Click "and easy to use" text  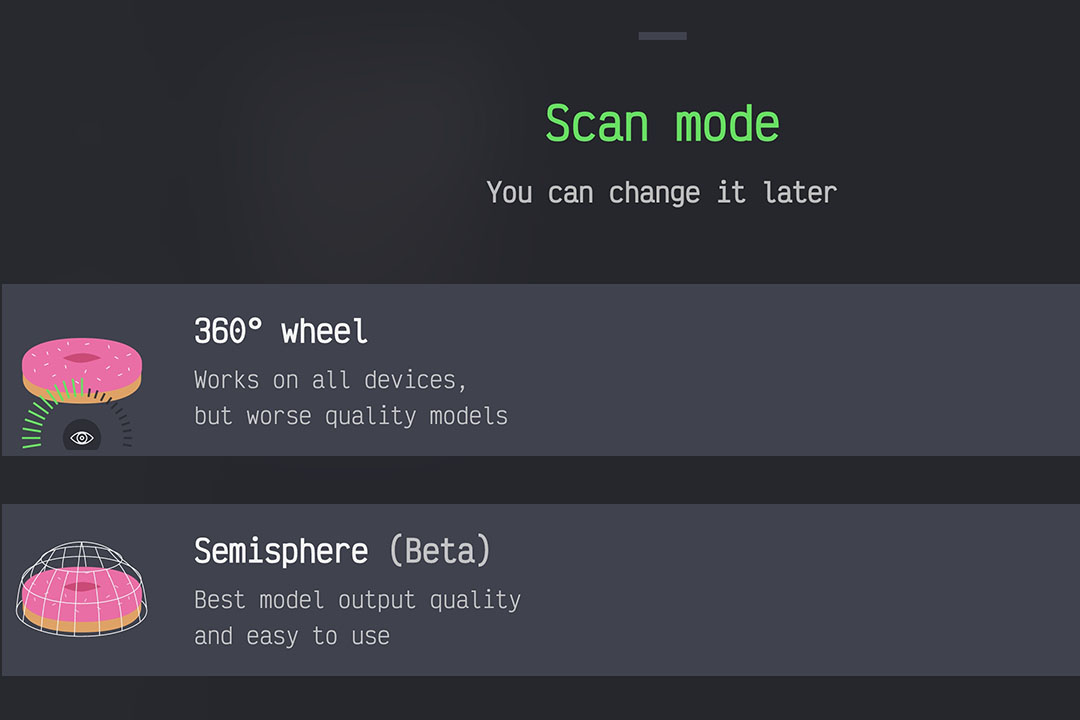(x=292, y=636)
